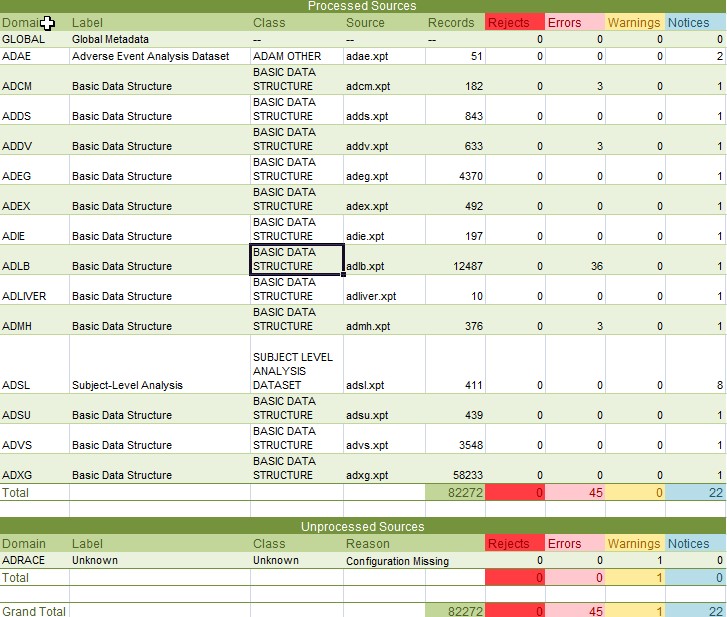Click the Unprocessed Sources title bar
This screenshot has width=727, height=617.
coord(363,526)
